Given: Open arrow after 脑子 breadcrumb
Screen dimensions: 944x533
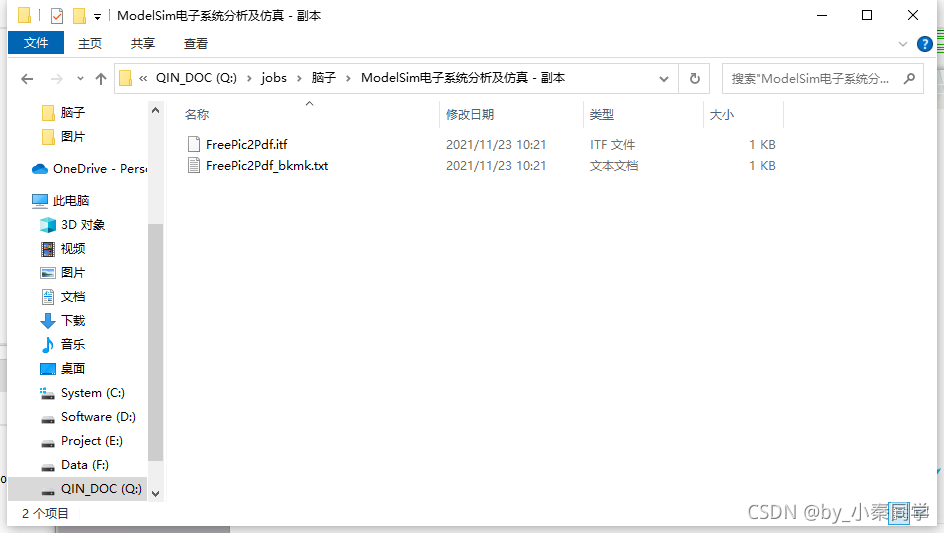Looking at the screenshot, I should point(348,78).
